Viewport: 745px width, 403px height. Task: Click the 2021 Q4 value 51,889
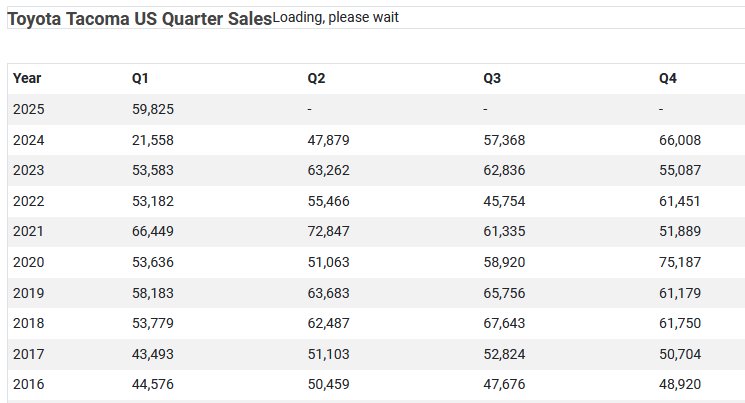pos(680,231)
